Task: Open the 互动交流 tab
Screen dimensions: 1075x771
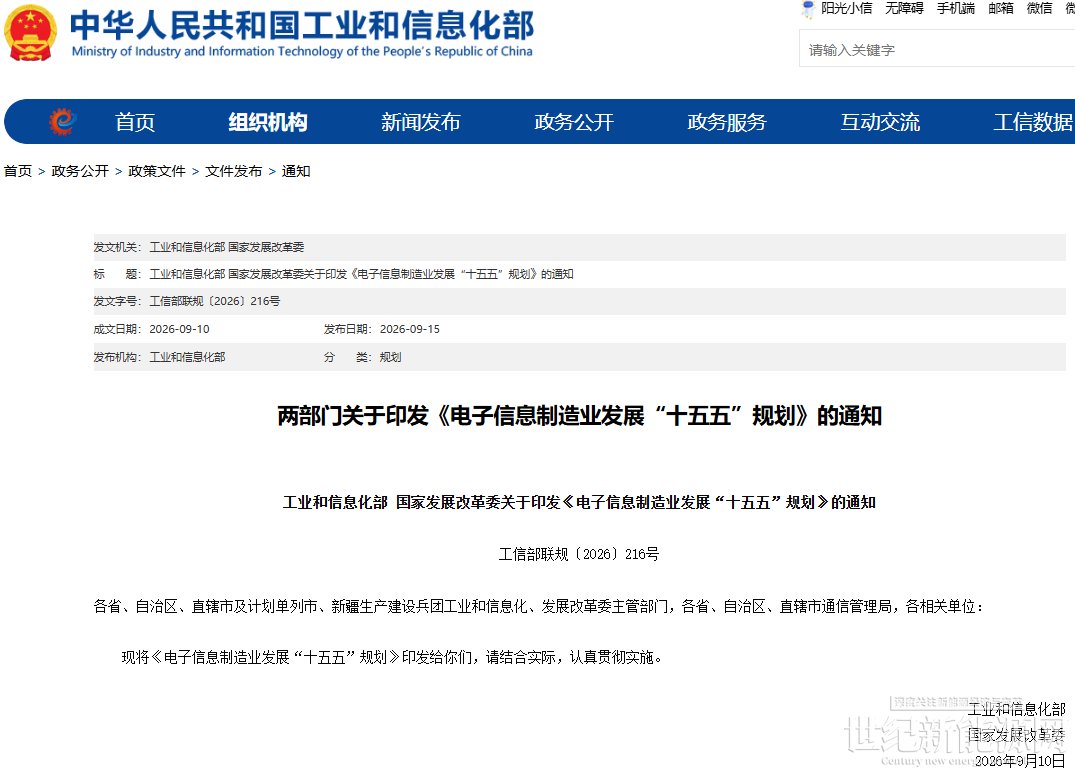Action: 880,122
